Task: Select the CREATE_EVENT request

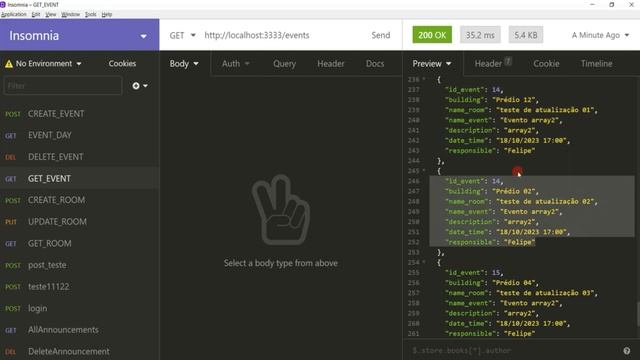Action: (80, 114)
